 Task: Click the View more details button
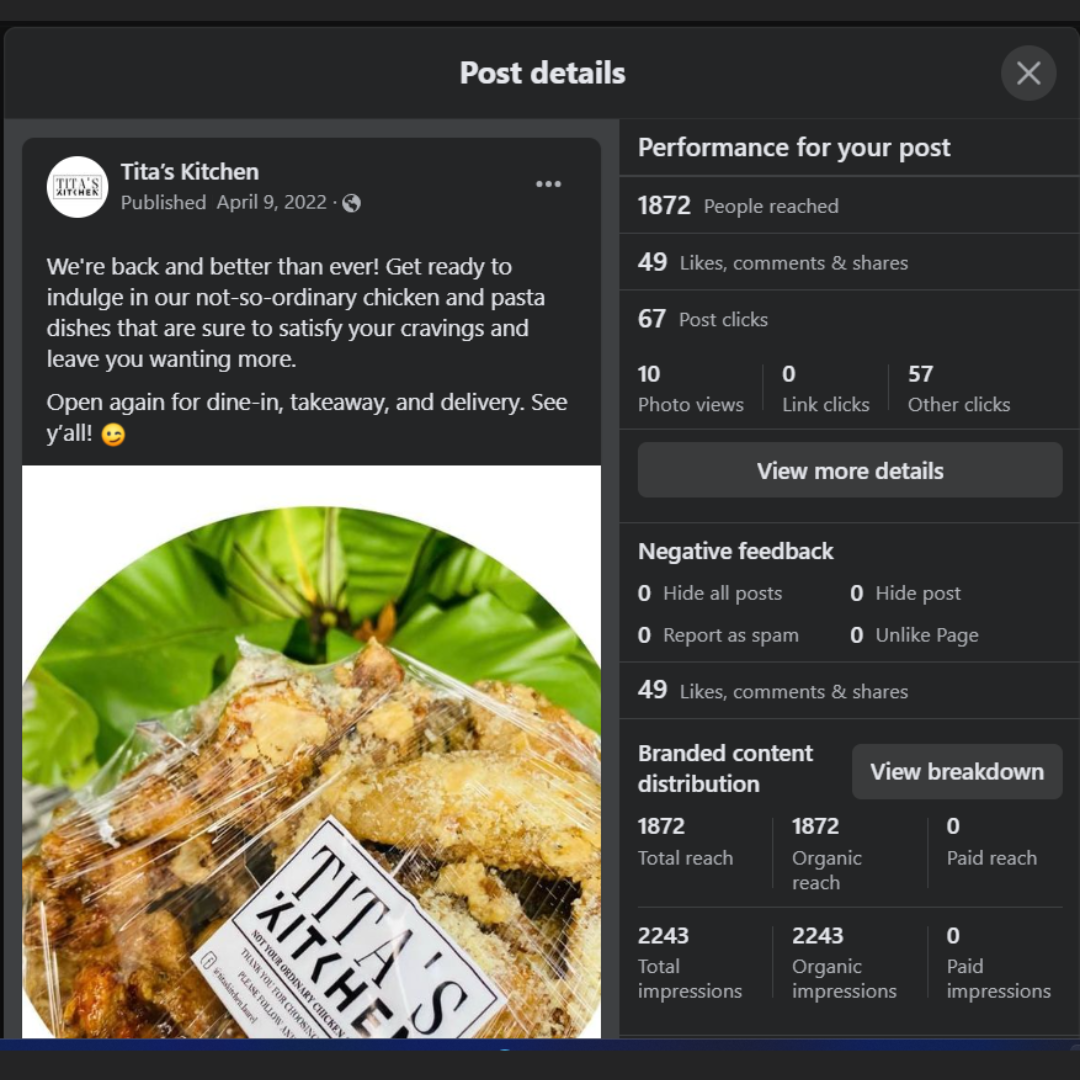tap(849, 471)
